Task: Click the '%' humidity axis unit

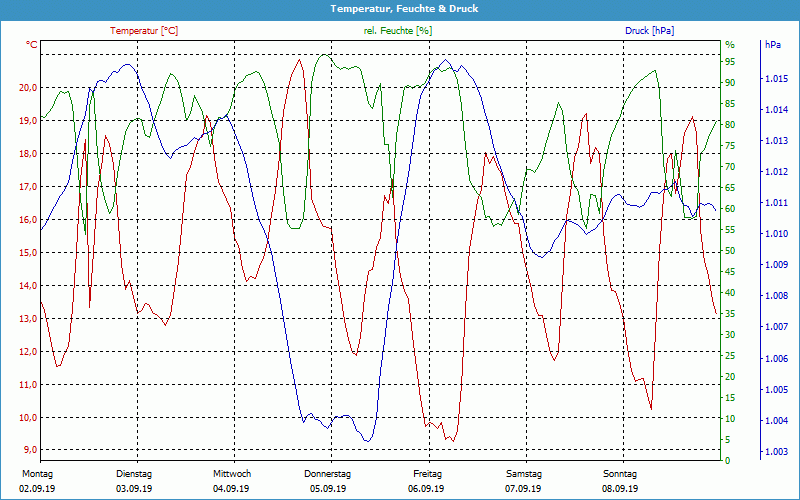Action: (x=730, y=45)
